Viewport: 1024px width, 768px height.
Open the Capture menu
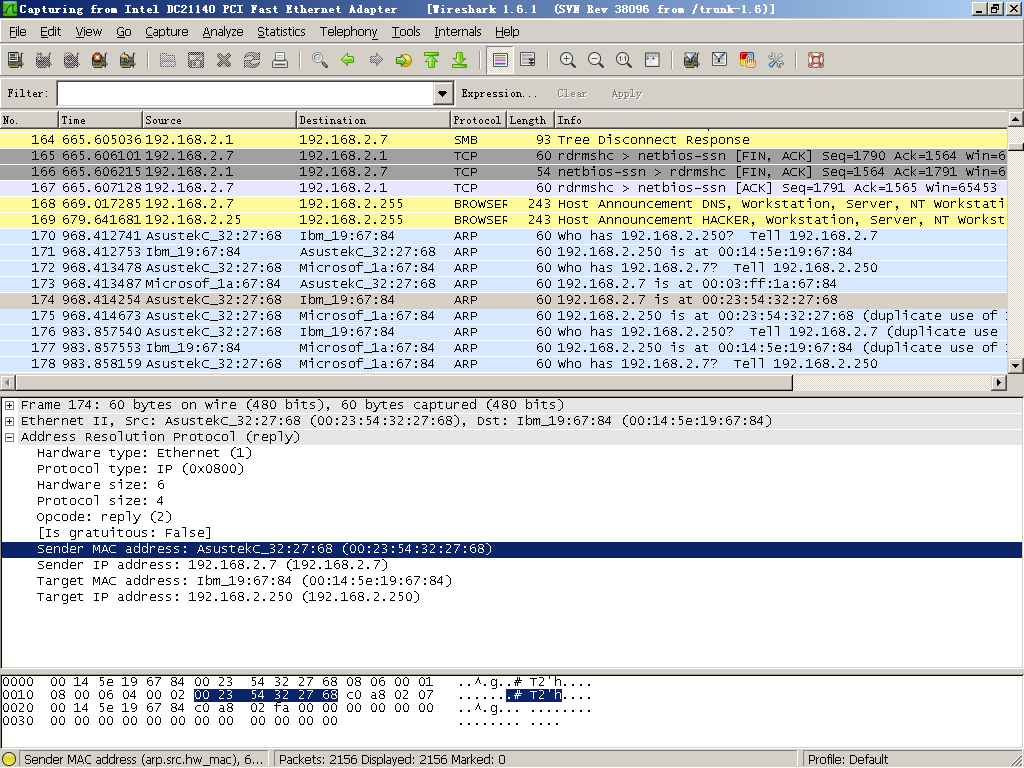pyautogui.click(x=167, y=32)
